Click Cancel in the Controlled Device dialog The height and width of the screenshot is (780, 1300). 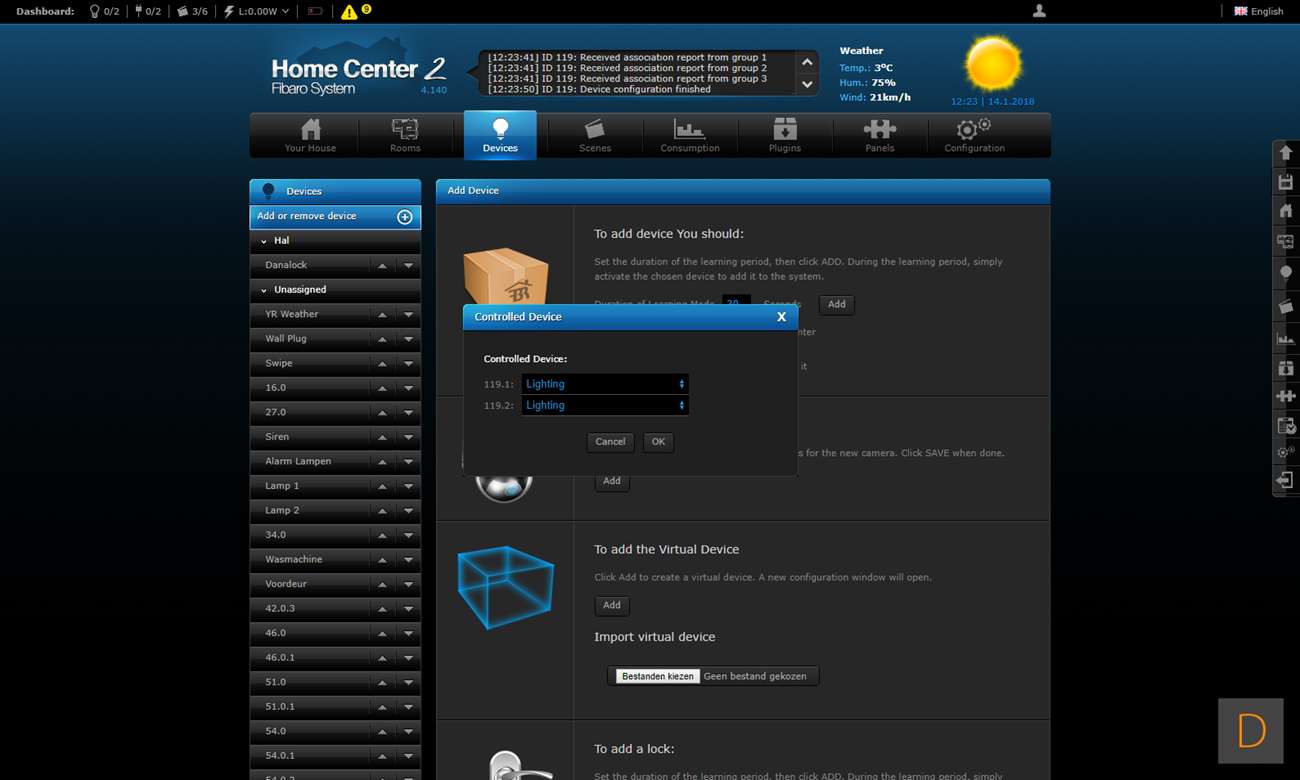click(610, 442)
